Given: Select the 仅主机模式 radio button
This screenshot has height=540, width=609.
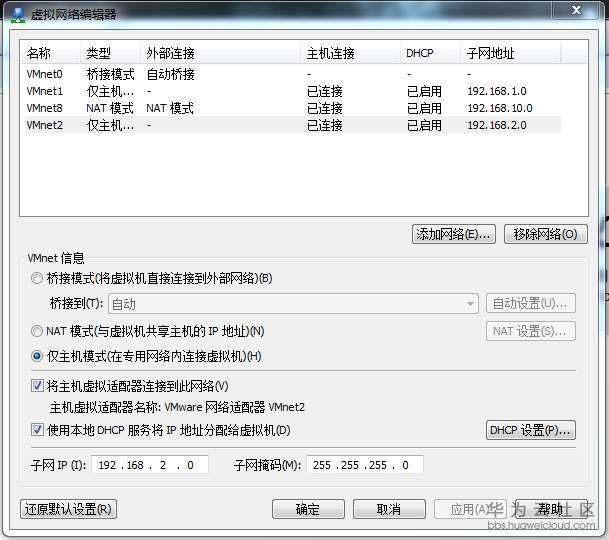Looking at the screenshot, I should [37, 356].
